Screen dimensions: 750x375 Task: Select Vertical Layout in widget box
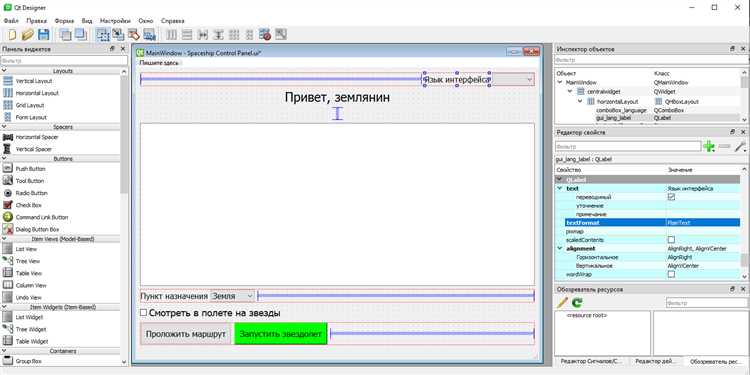point(28,81)
